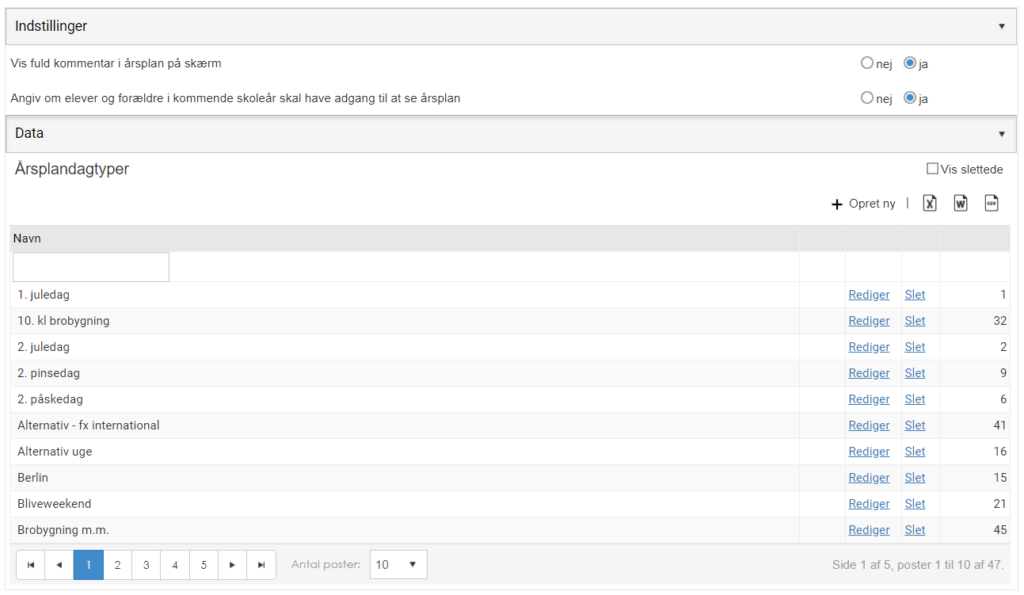Collapse the Data section
The image size is (1024, 595).
pos(1001,134)
